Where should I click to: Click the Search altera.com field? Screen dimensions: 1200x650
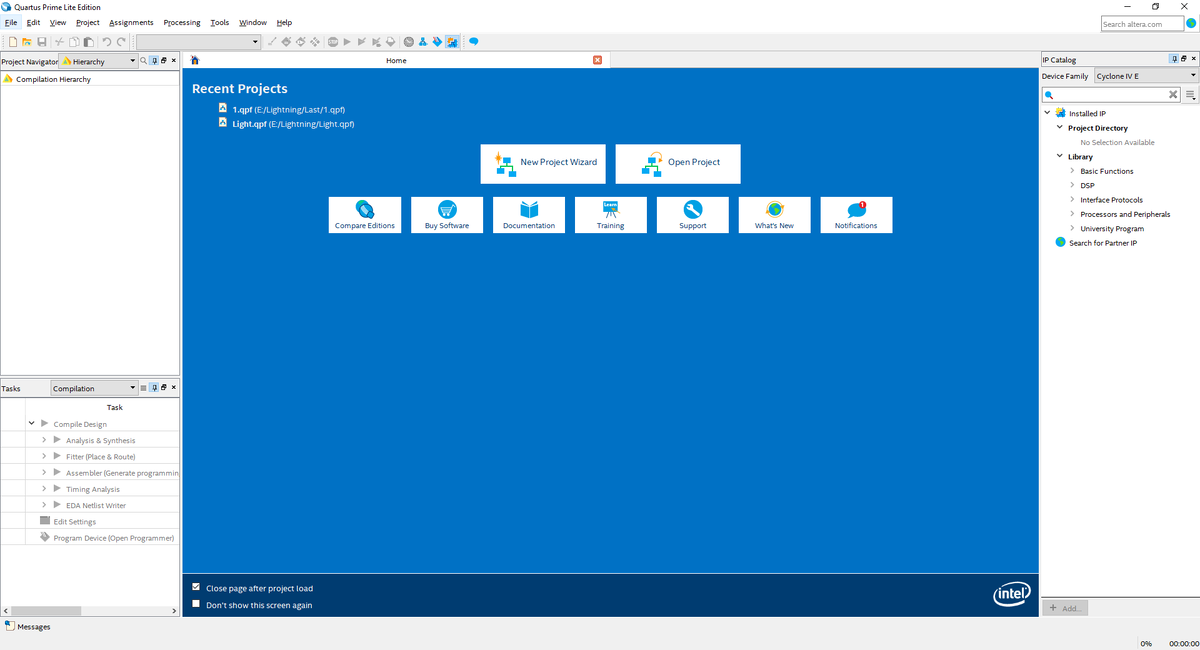[x=1141, y=24]
